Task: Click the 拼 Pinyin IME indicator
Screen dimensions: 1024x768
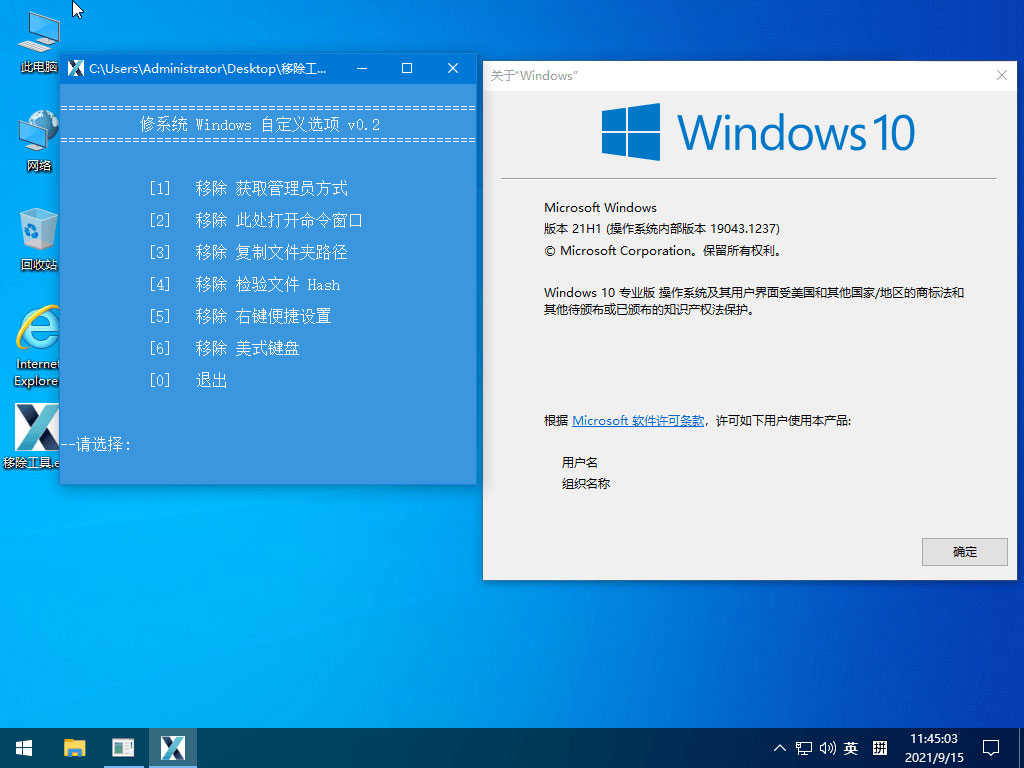Action: point(879,747)
